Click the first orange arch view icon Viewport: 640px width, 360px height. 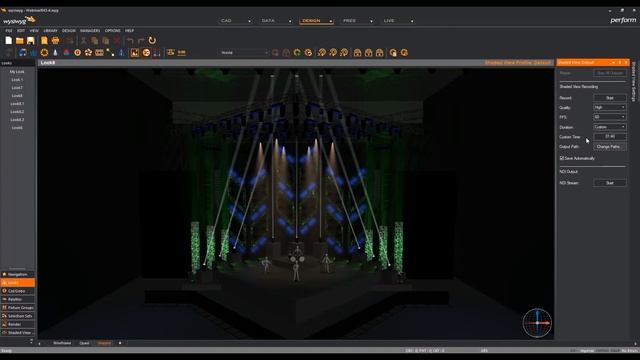click(x=357, y=53)
